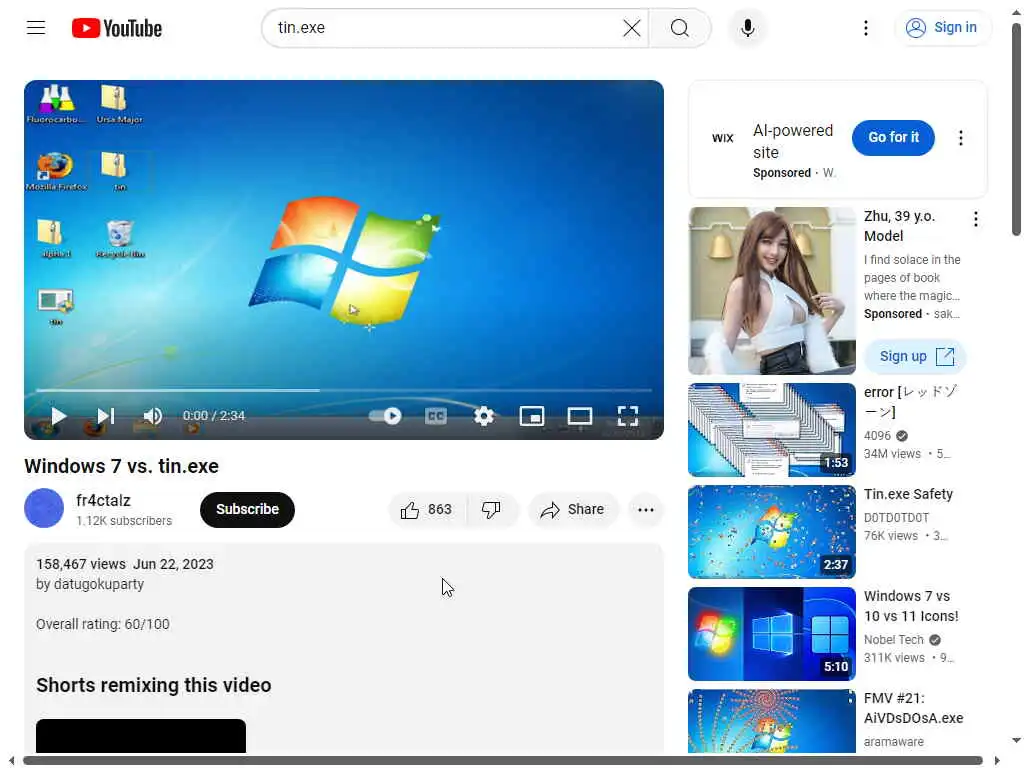Click the Sign in button
Screen dimensions: 1024x768
tap(942, 27)
